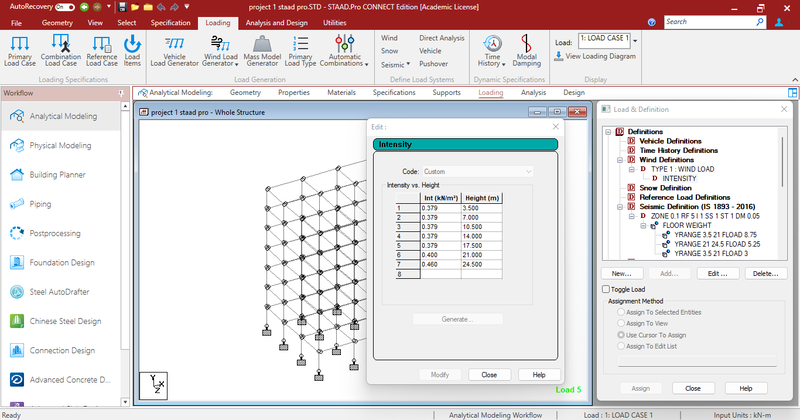Switch to the Geometry ribbon tab
This screenshot has width=800, height=420.
tap(57, 23)
